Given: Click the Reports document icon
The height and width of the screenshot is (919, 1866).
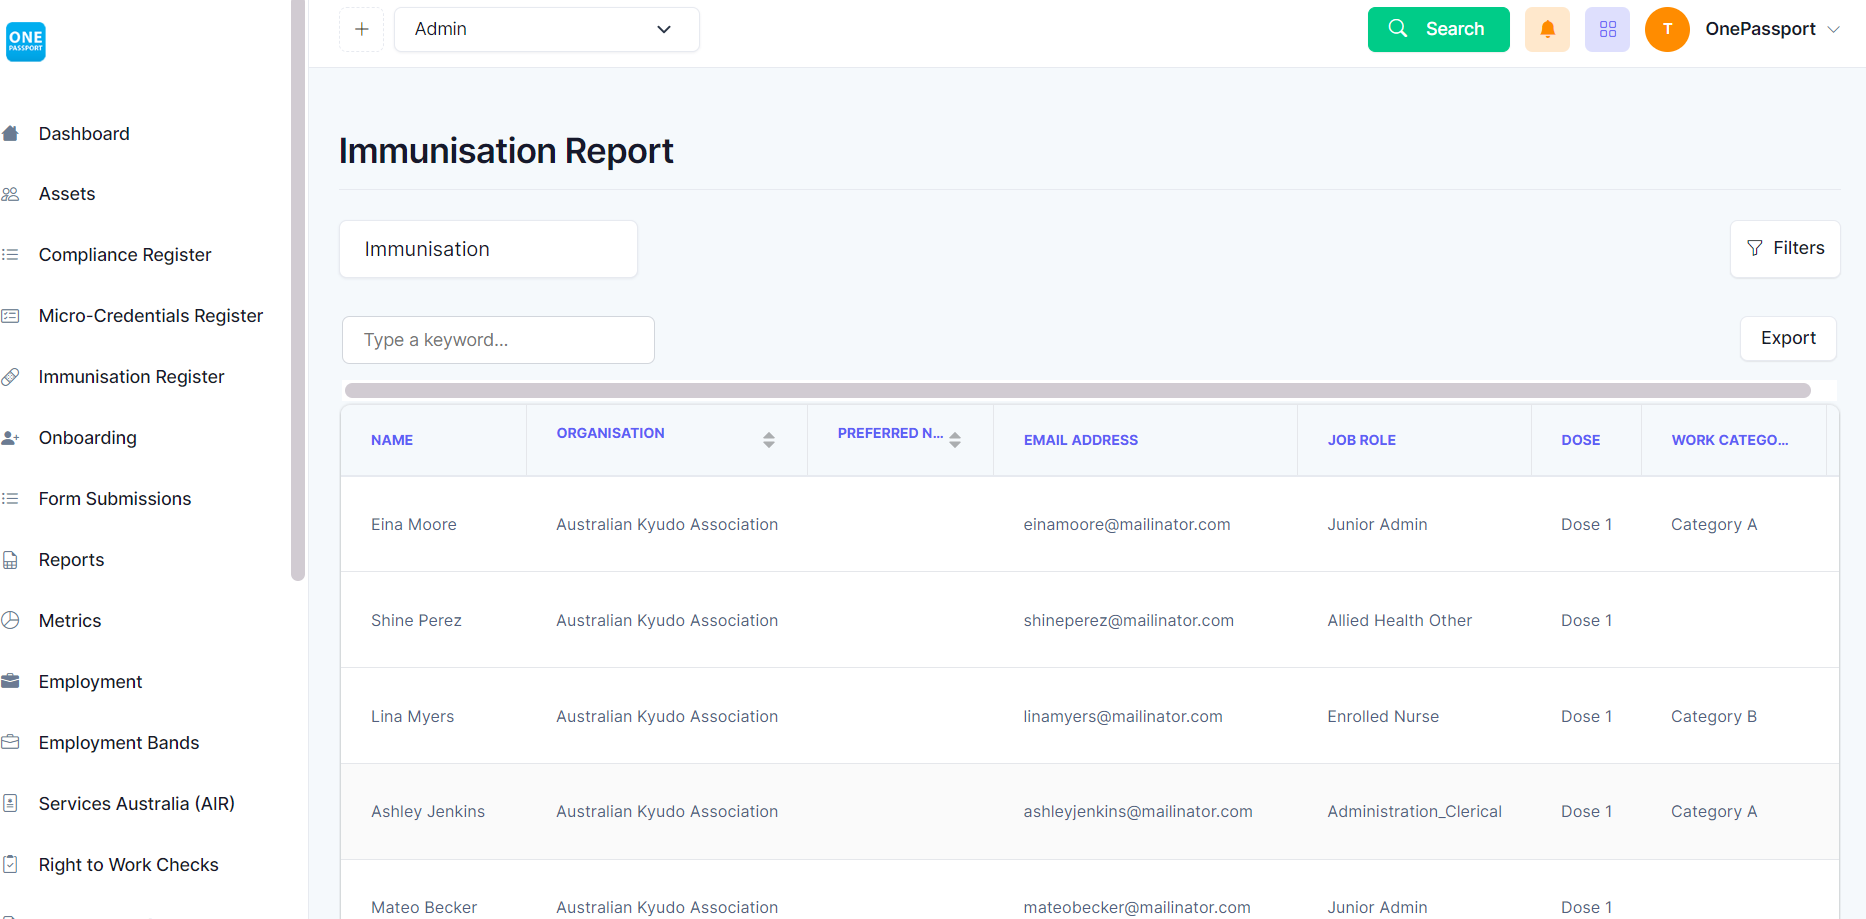Looking at the screenshot, I should pos(11,560).
